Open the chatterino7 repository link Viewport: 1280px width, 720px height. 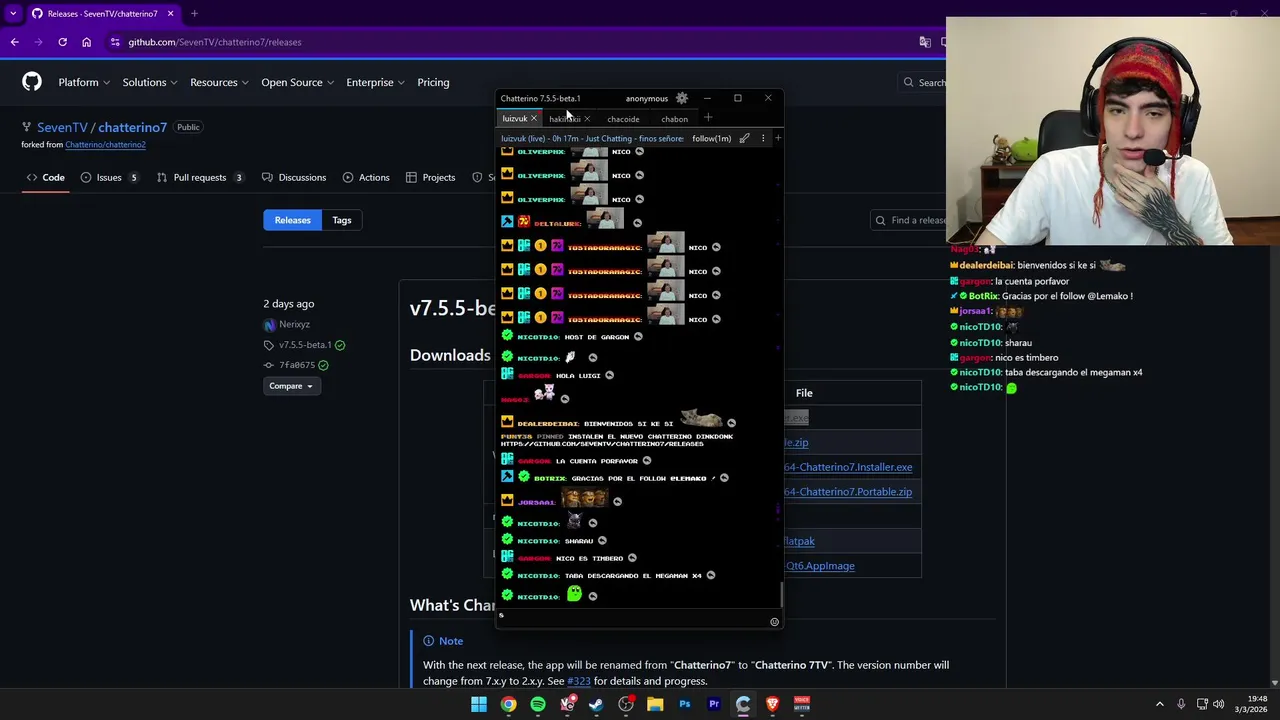coord(132,127)
